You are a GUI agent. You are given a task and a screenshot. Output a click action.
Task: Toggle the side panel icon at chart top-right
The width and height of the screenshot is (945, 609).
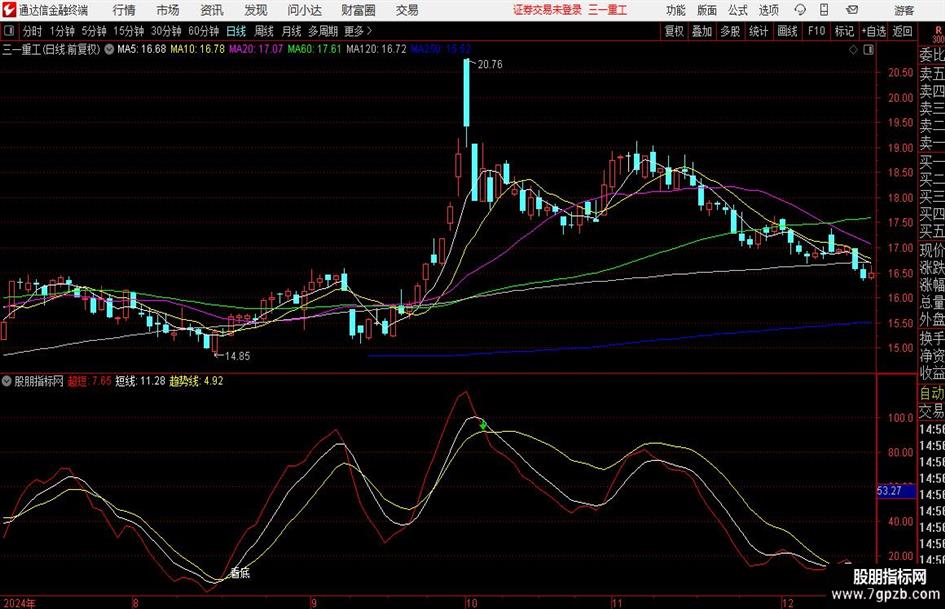[x=868, y=50]
